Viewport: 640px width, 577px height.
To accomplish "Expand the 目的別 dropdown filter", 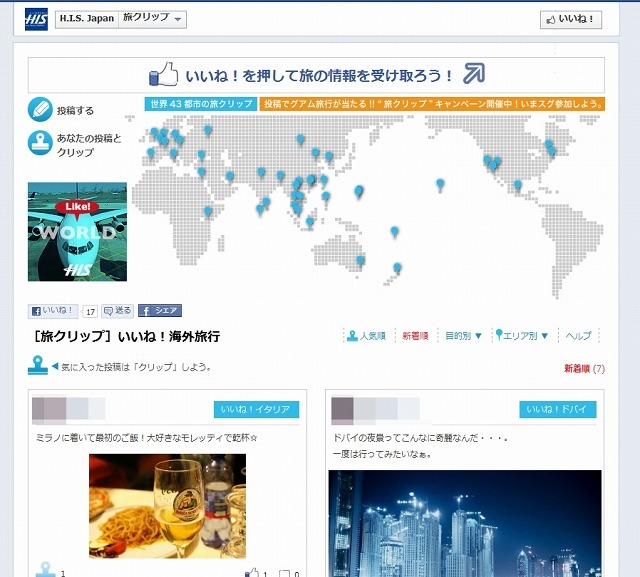I will click(463, 336).
